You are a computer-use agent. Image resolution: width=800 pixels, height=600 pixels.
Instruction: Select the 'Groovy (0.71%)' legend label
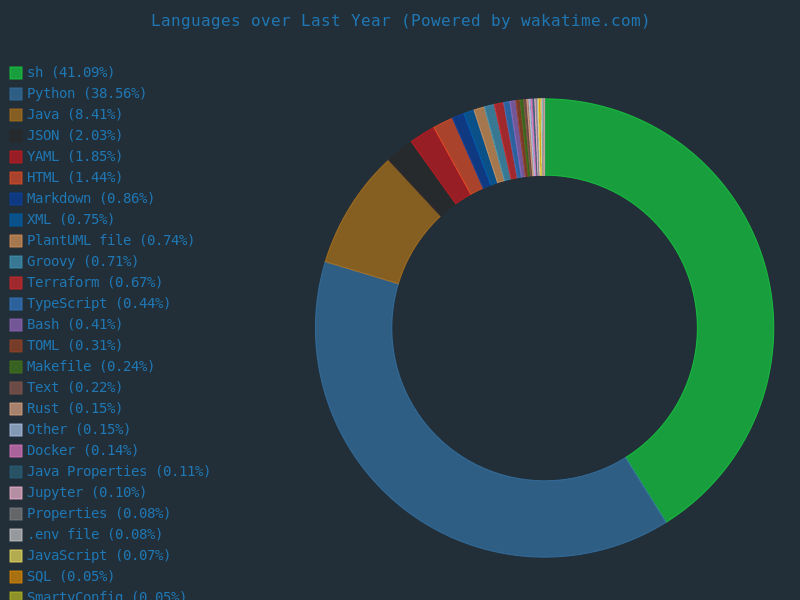(x=83, y=261)
